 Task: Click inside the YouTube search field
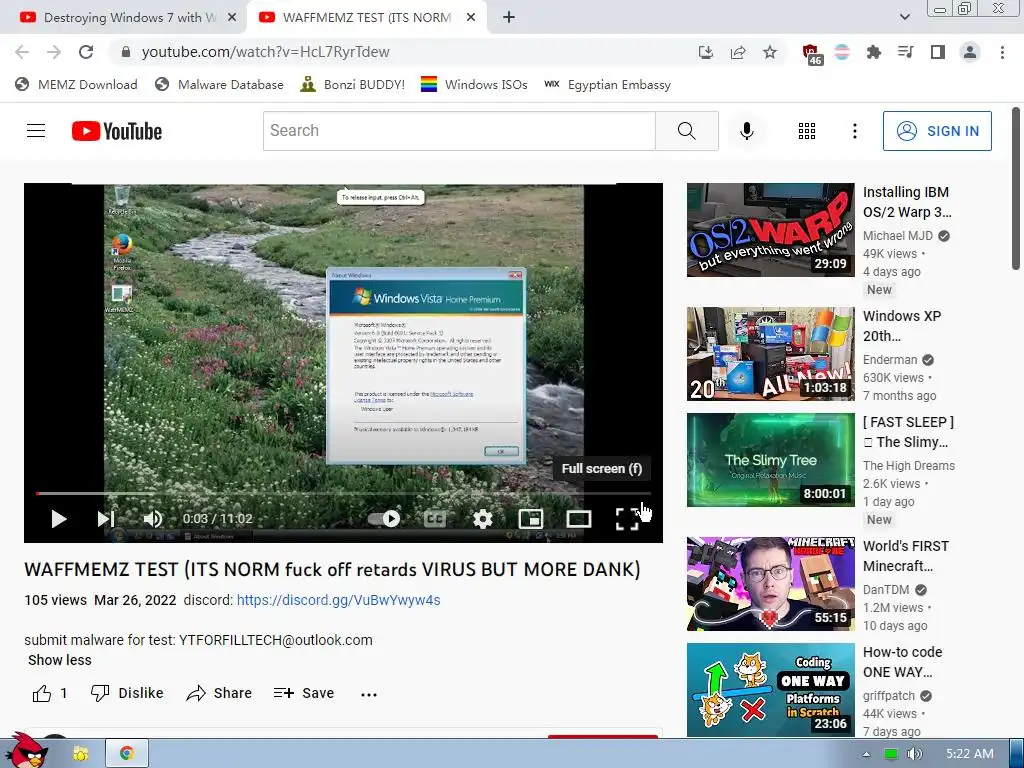click(459, 131)
